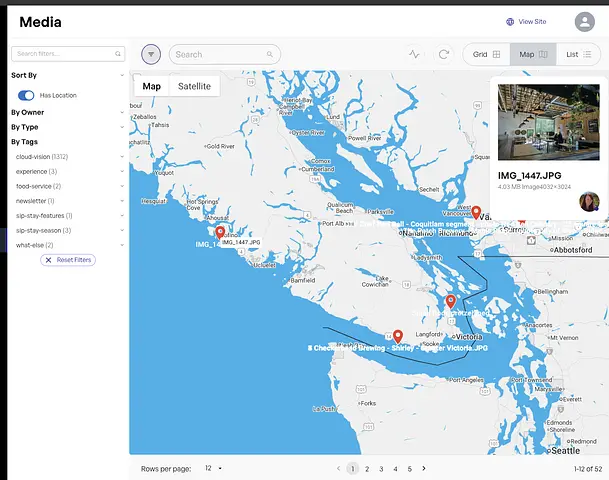Screen dimensions: 609x480
Task: Switch the map to Satellite view
Action: point(194,86)
